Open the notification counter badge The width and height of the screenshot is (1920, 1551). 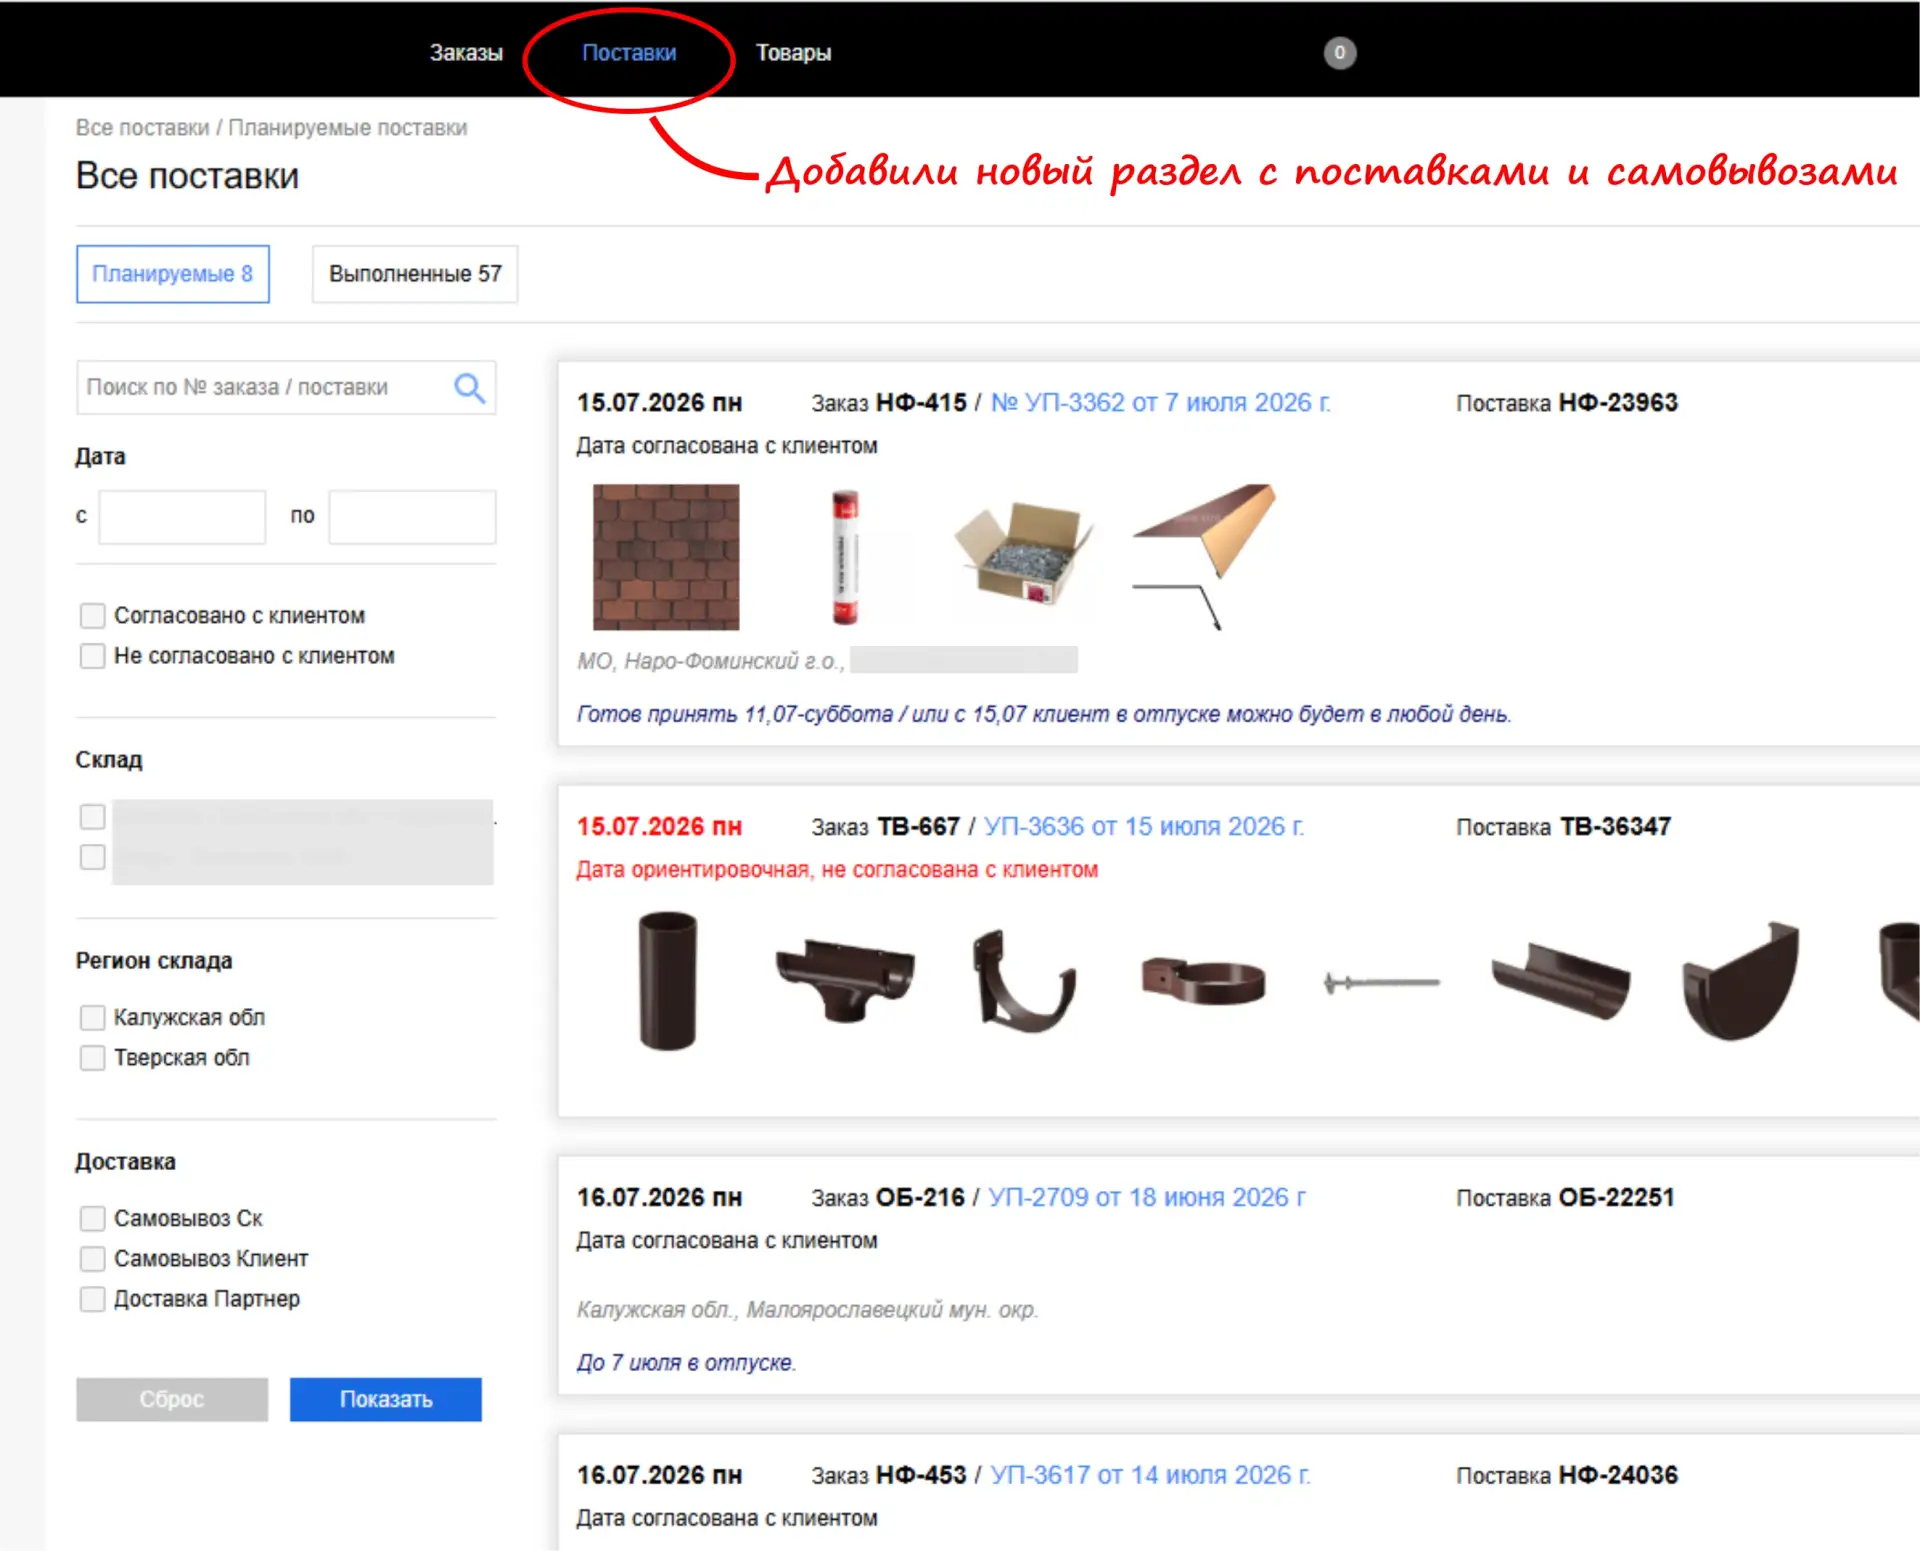tap(1340, 53)
